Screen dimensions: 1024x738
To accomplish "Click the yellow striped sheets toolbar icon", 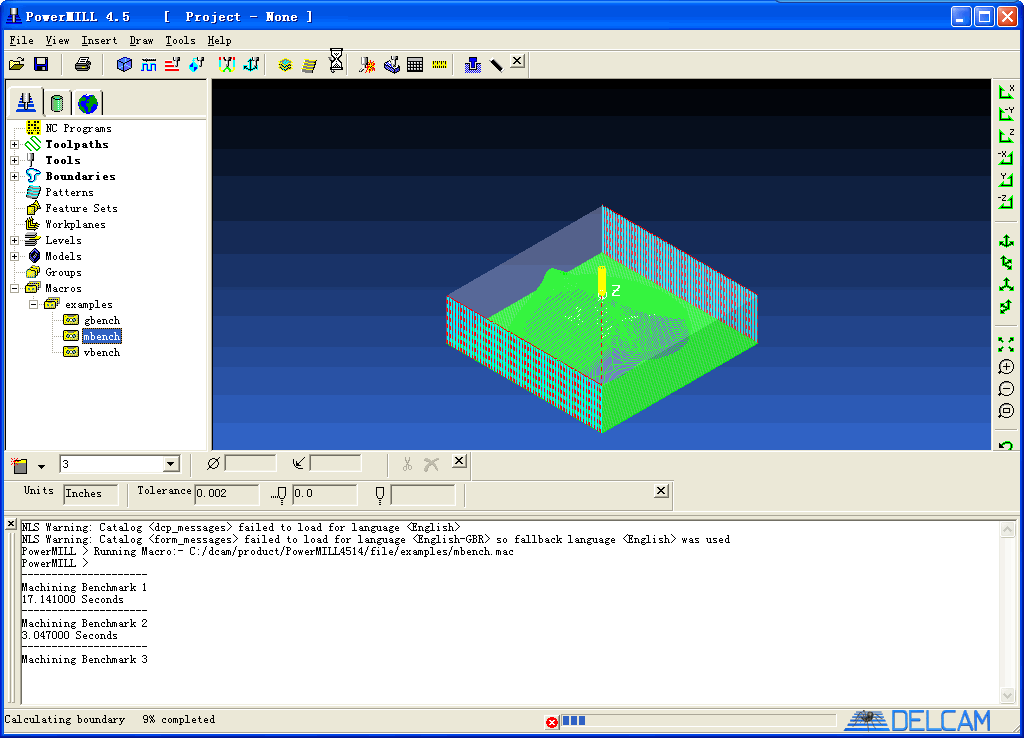I will [310, 64].
